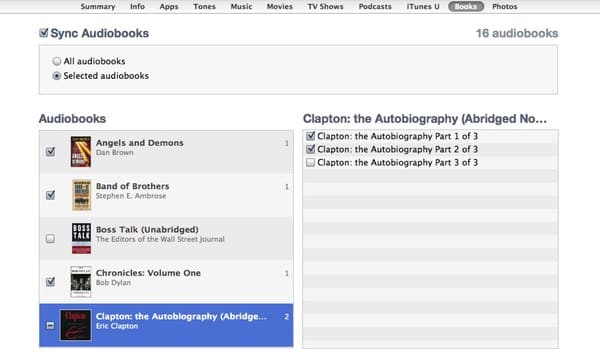
Task: Toggle the Sync Audiobooks checkbox
Action: tap(44, 33)
